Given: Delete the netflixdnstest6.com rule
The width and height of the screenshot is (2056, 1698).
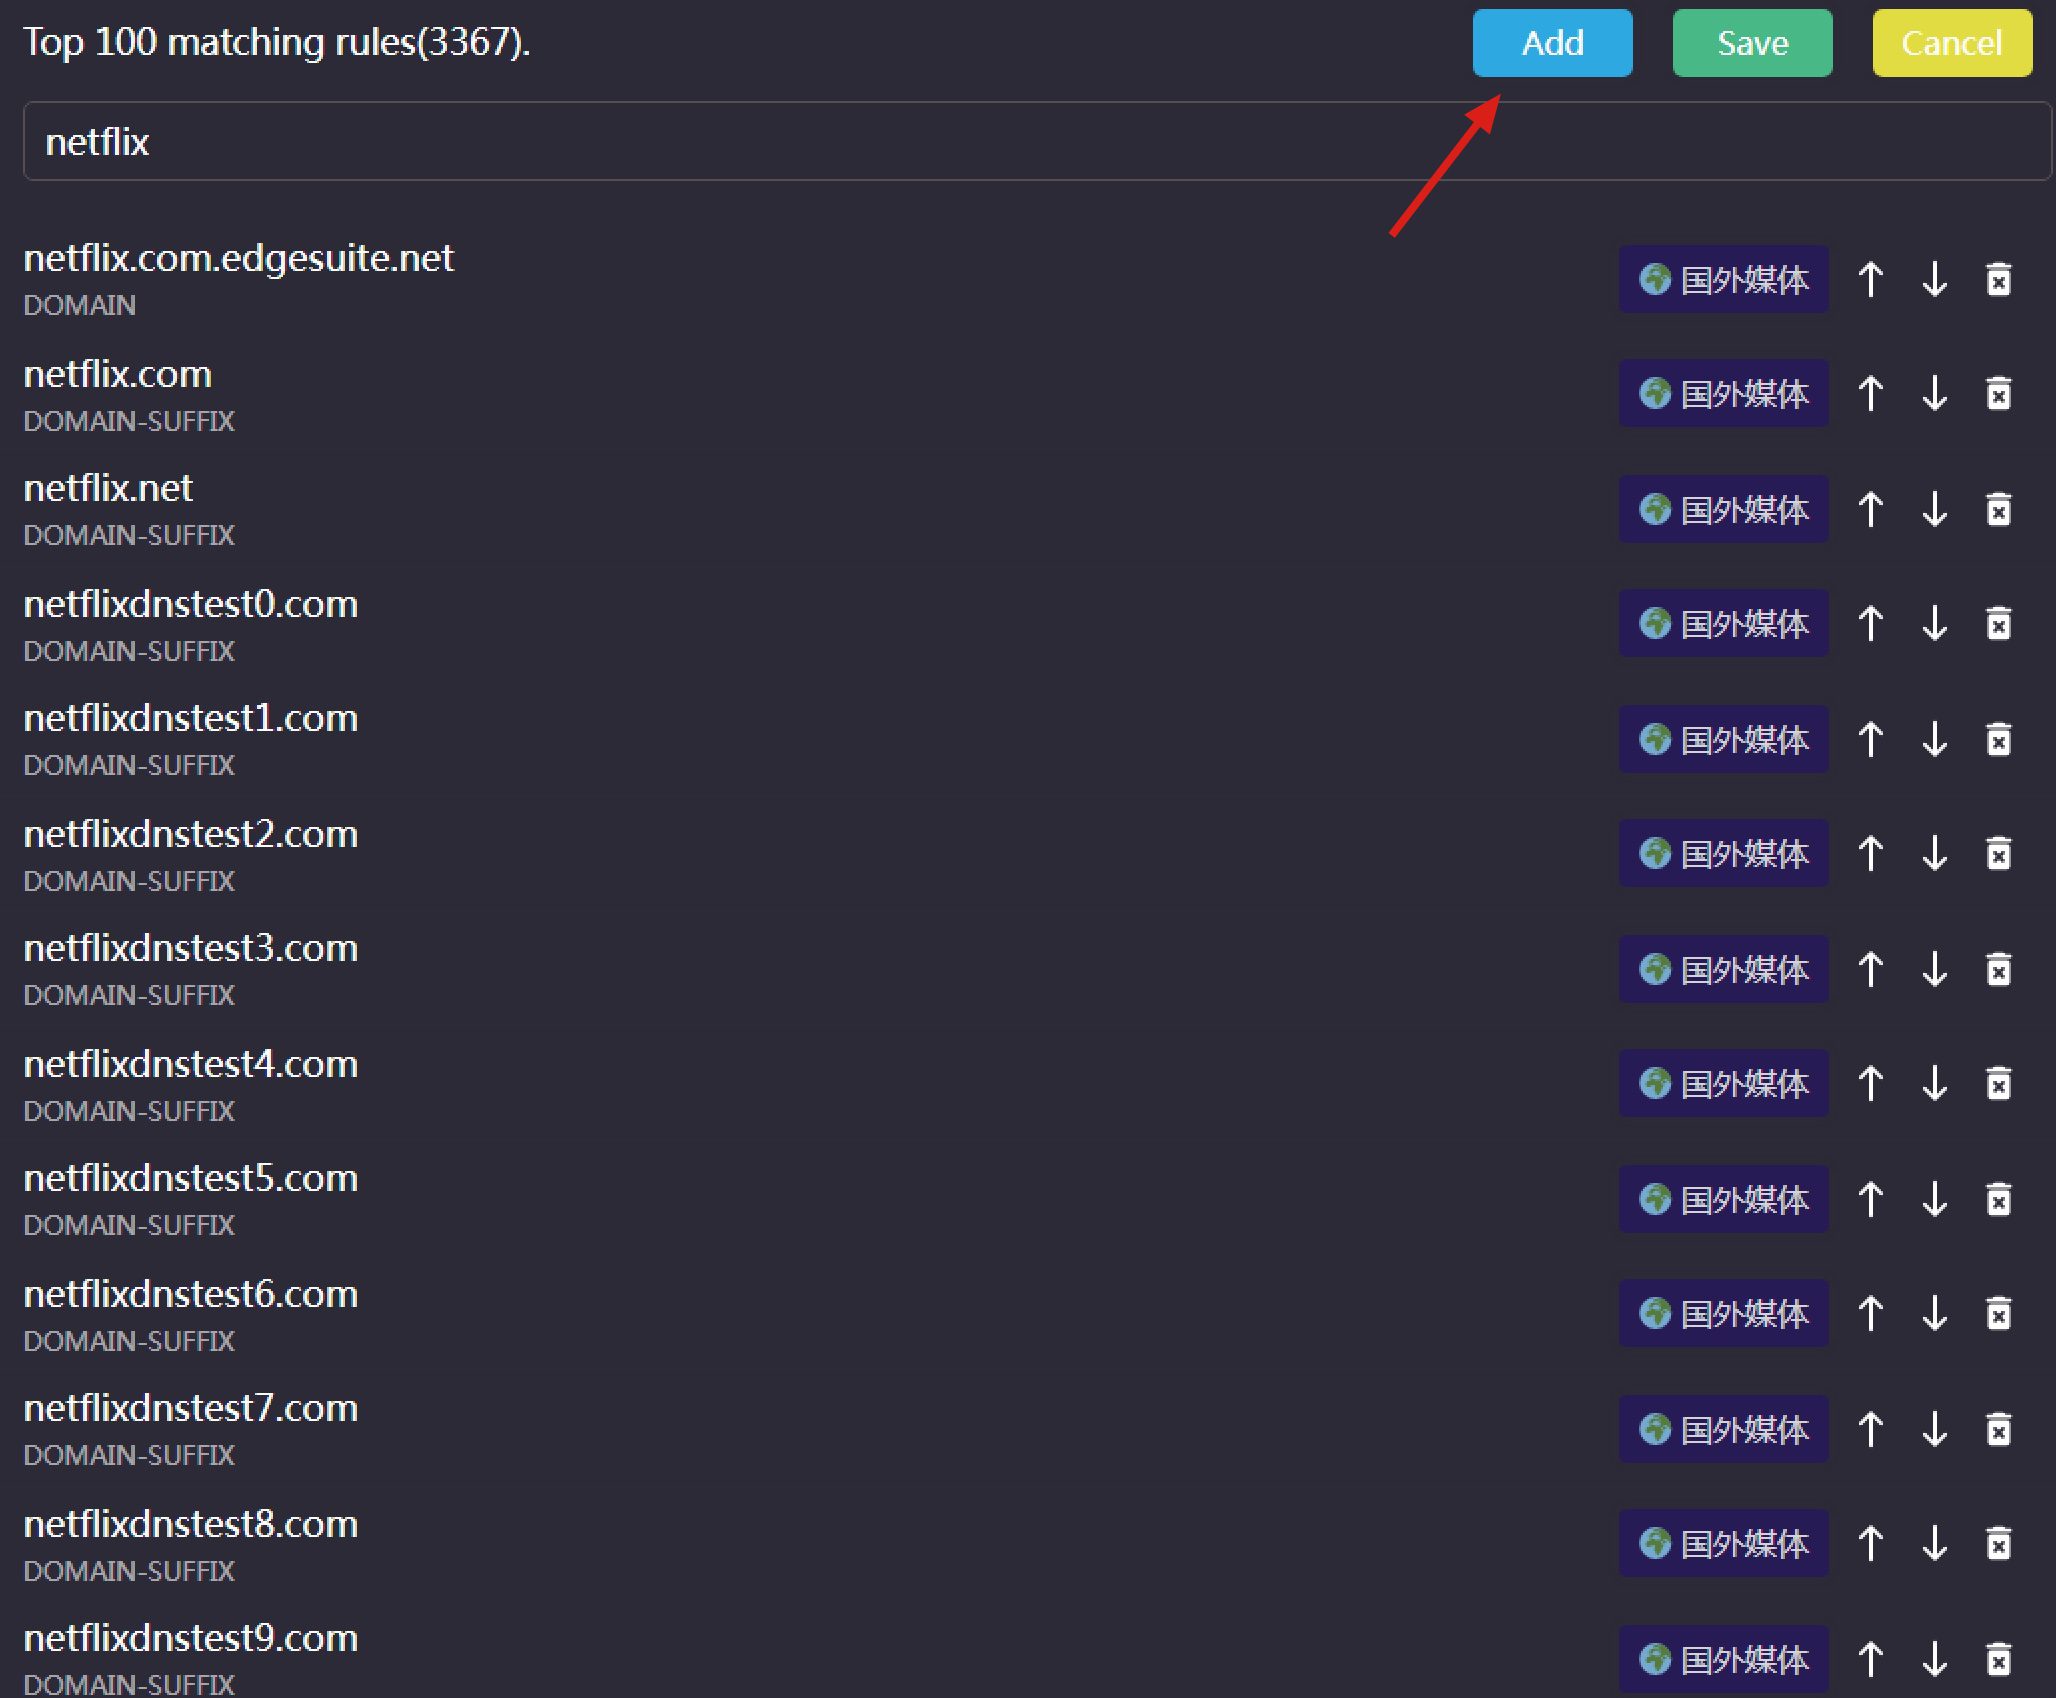Looking at the screenshot, I should [1998, 1313].
